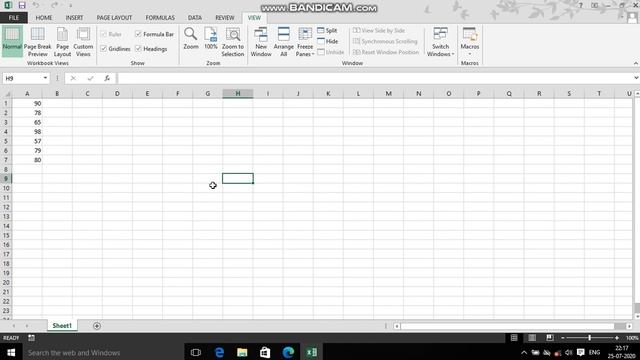640x360 pixels.
Task: Open a New Window
Action: pos(261,42)
